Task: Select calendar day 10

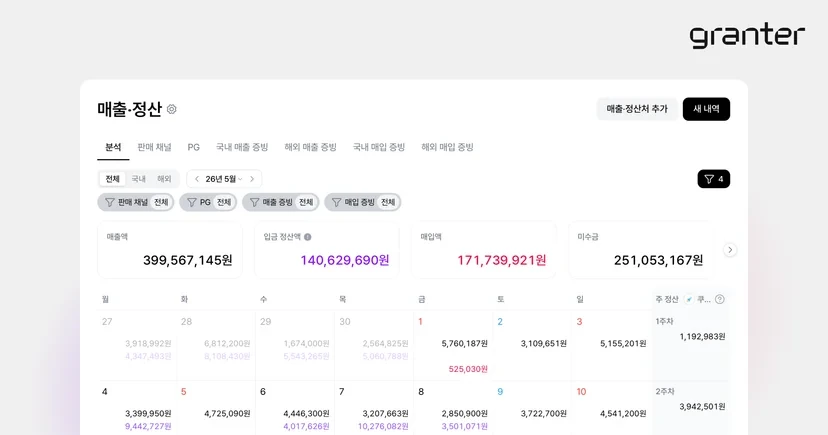Action: coord(581,392)
